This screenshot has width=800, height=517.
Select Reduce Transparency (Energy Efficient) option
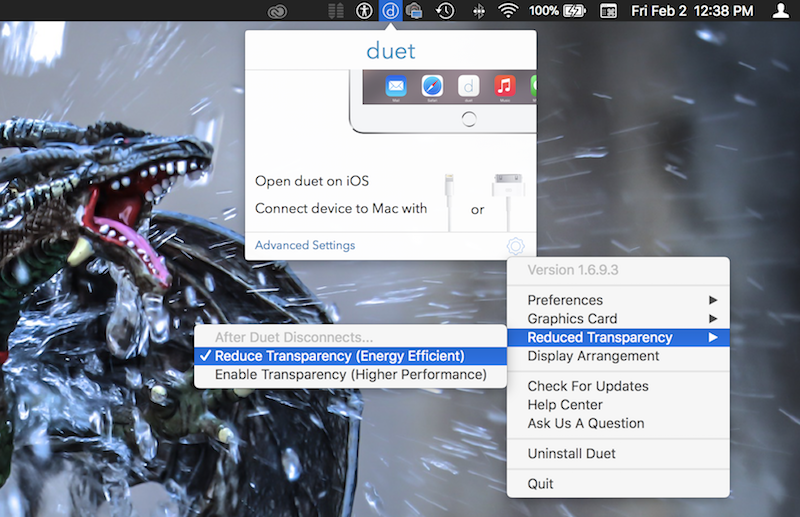point(351,356)
